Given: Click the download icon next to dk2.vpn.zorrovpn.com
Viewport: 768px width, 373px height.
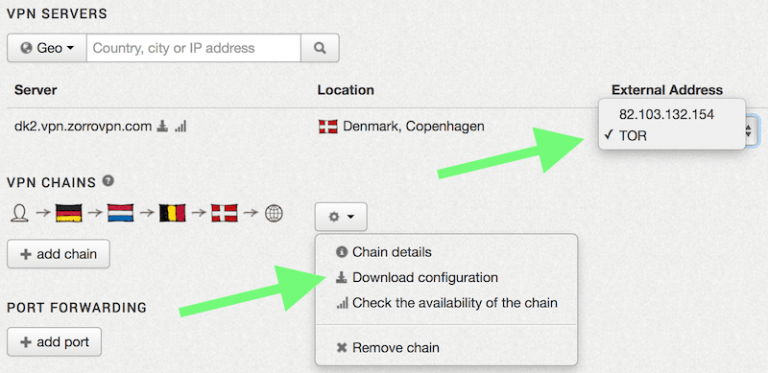Looking at the screenshot, I should click(x=163, y=127).
